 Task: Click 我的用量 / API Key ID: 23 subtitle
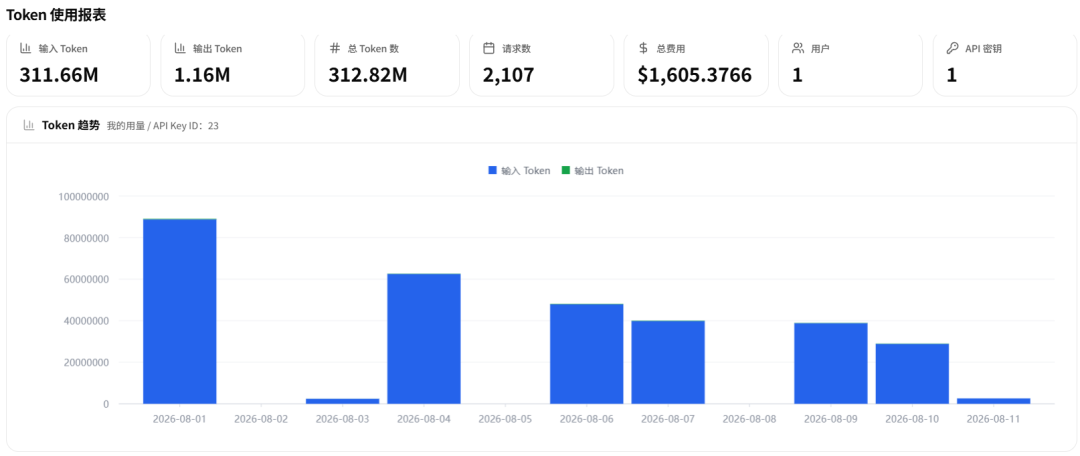coord(163,126)
